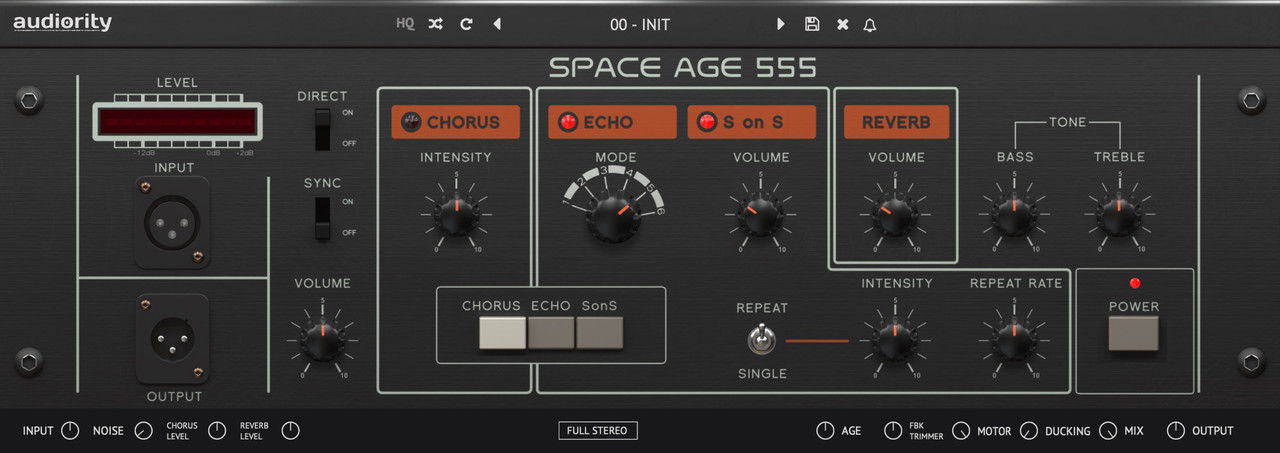
Task: Click the BASS tone knob
Action: tap(1014, 213)
